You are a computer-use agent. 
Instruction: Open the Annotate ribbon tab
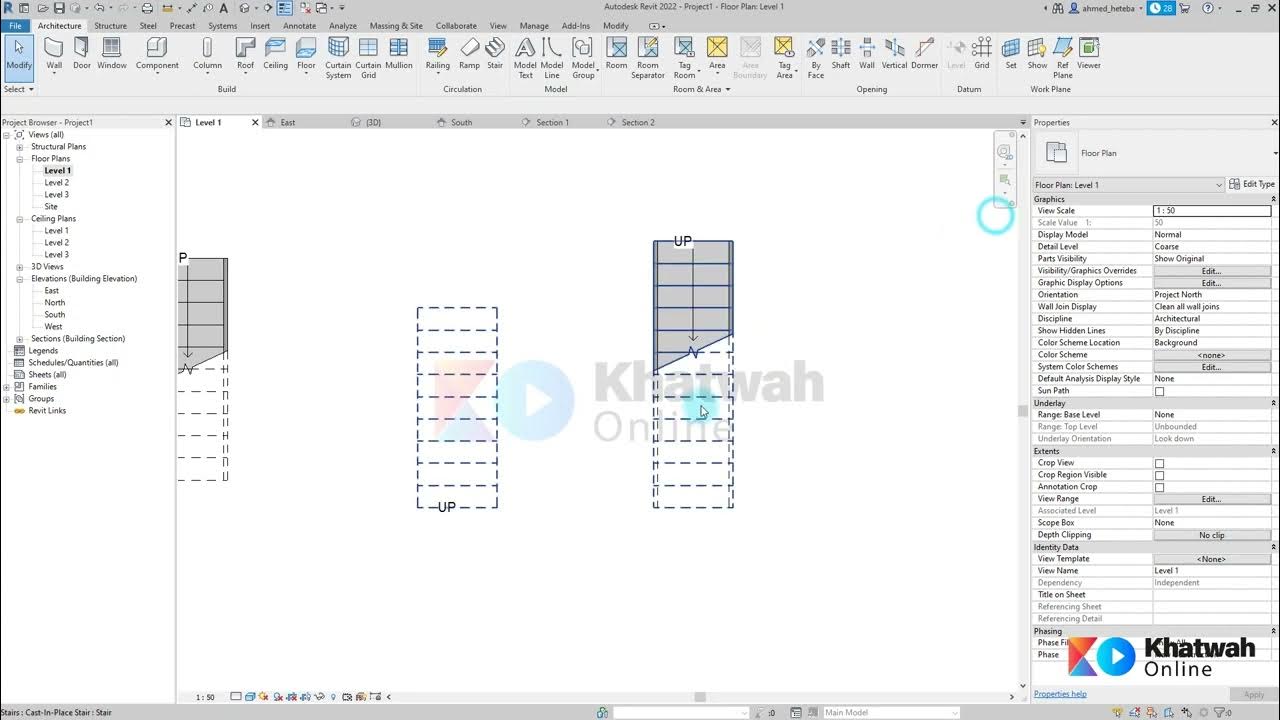[x=300, y=26]
